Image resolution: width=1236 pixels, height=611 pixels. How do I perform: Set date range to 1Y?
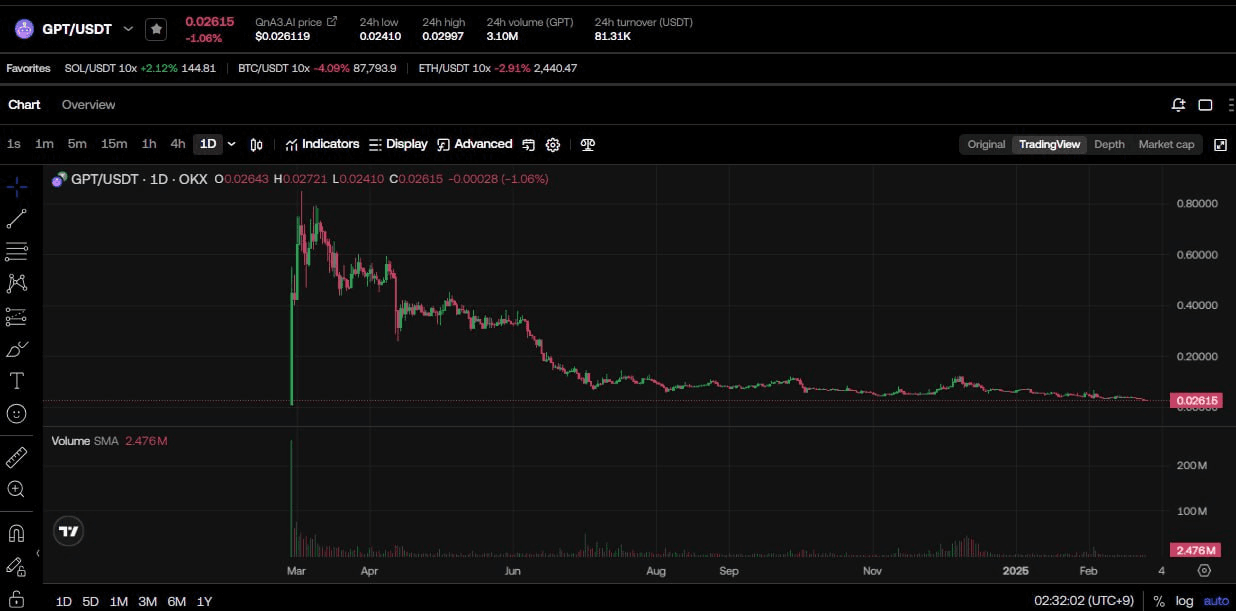coord(205,601)
